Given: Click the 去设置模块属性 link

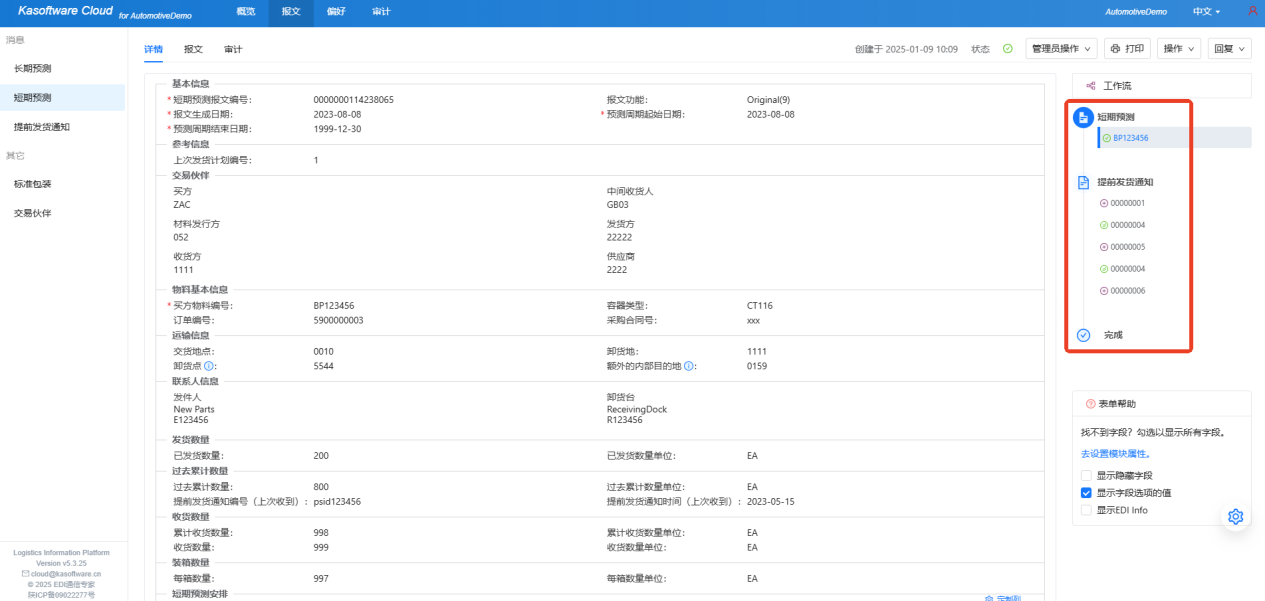Looking at the screenshot, I should [1115, 454].
